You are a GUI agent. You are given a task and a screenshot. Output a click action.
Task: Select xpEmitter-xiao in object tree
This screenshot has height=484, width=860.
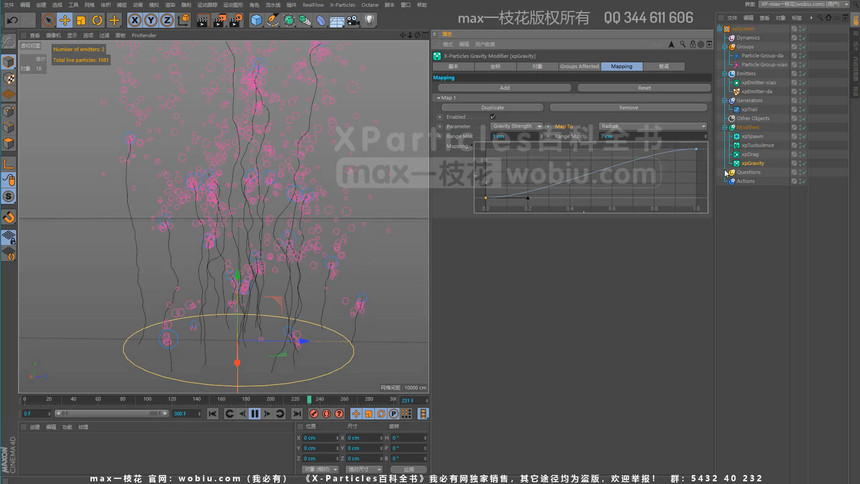tap(759, 82)
